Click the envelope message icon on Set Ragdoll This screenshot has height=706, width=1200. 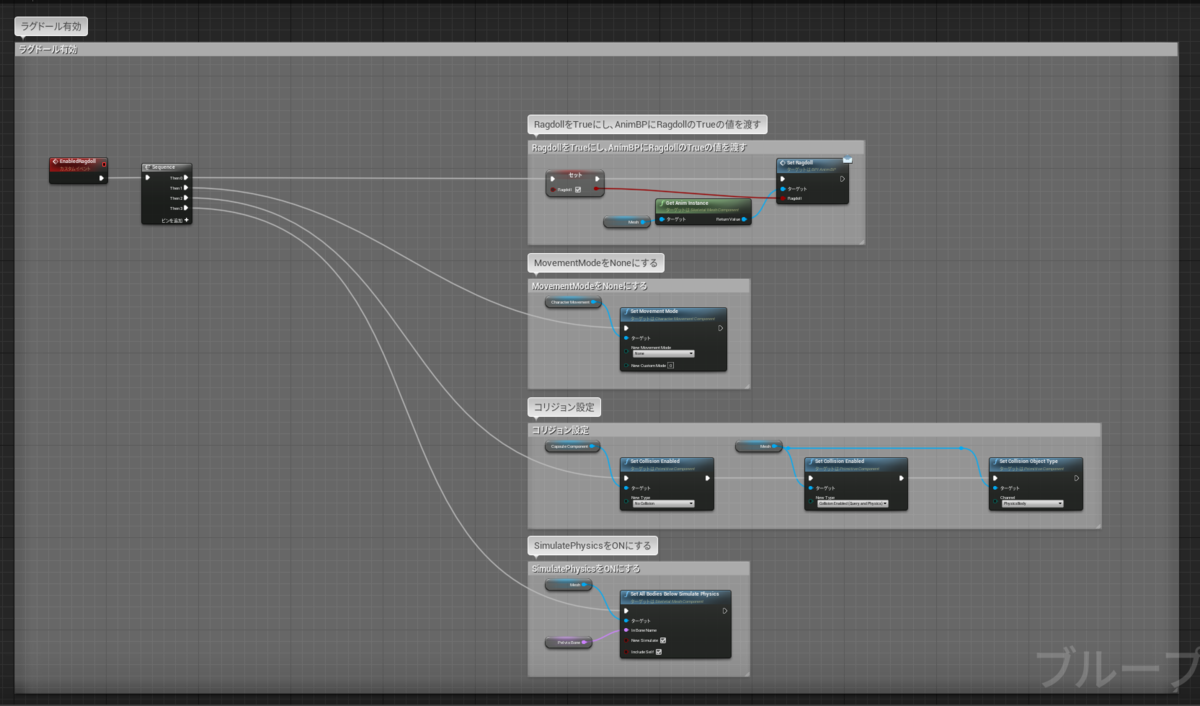(x=847, y=160)
